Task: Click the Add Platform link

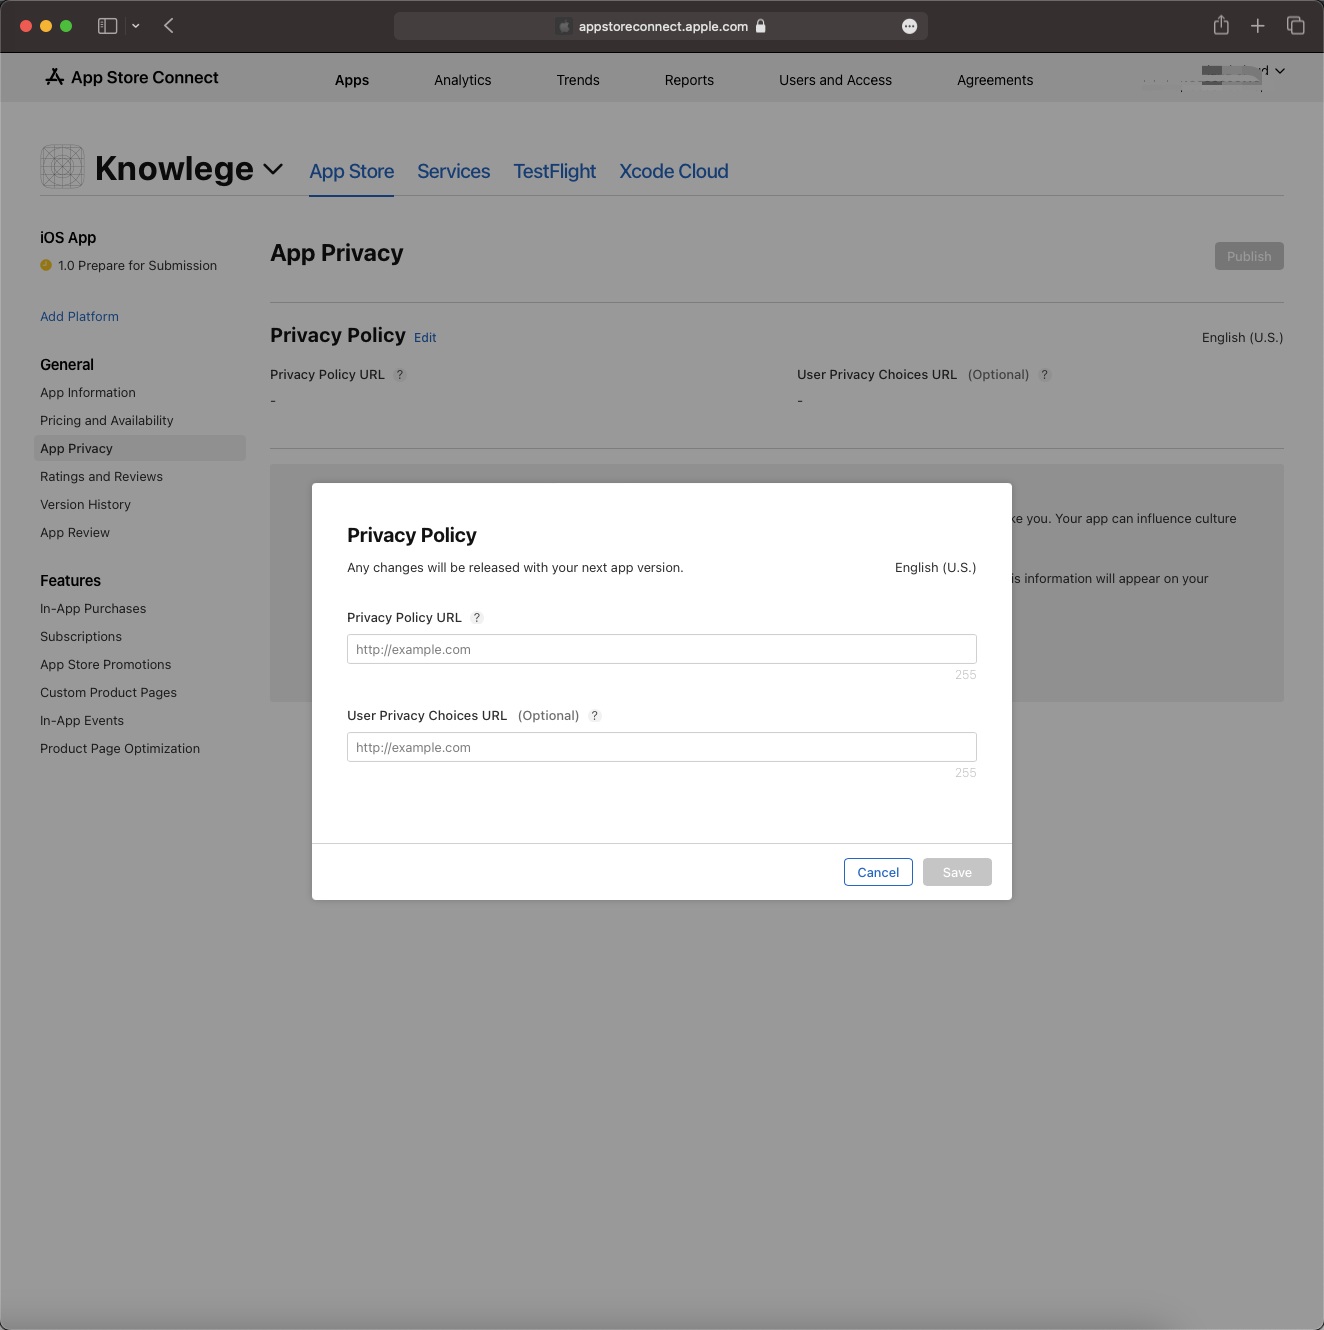Action: pyautogui.click(x=80, y=317)
